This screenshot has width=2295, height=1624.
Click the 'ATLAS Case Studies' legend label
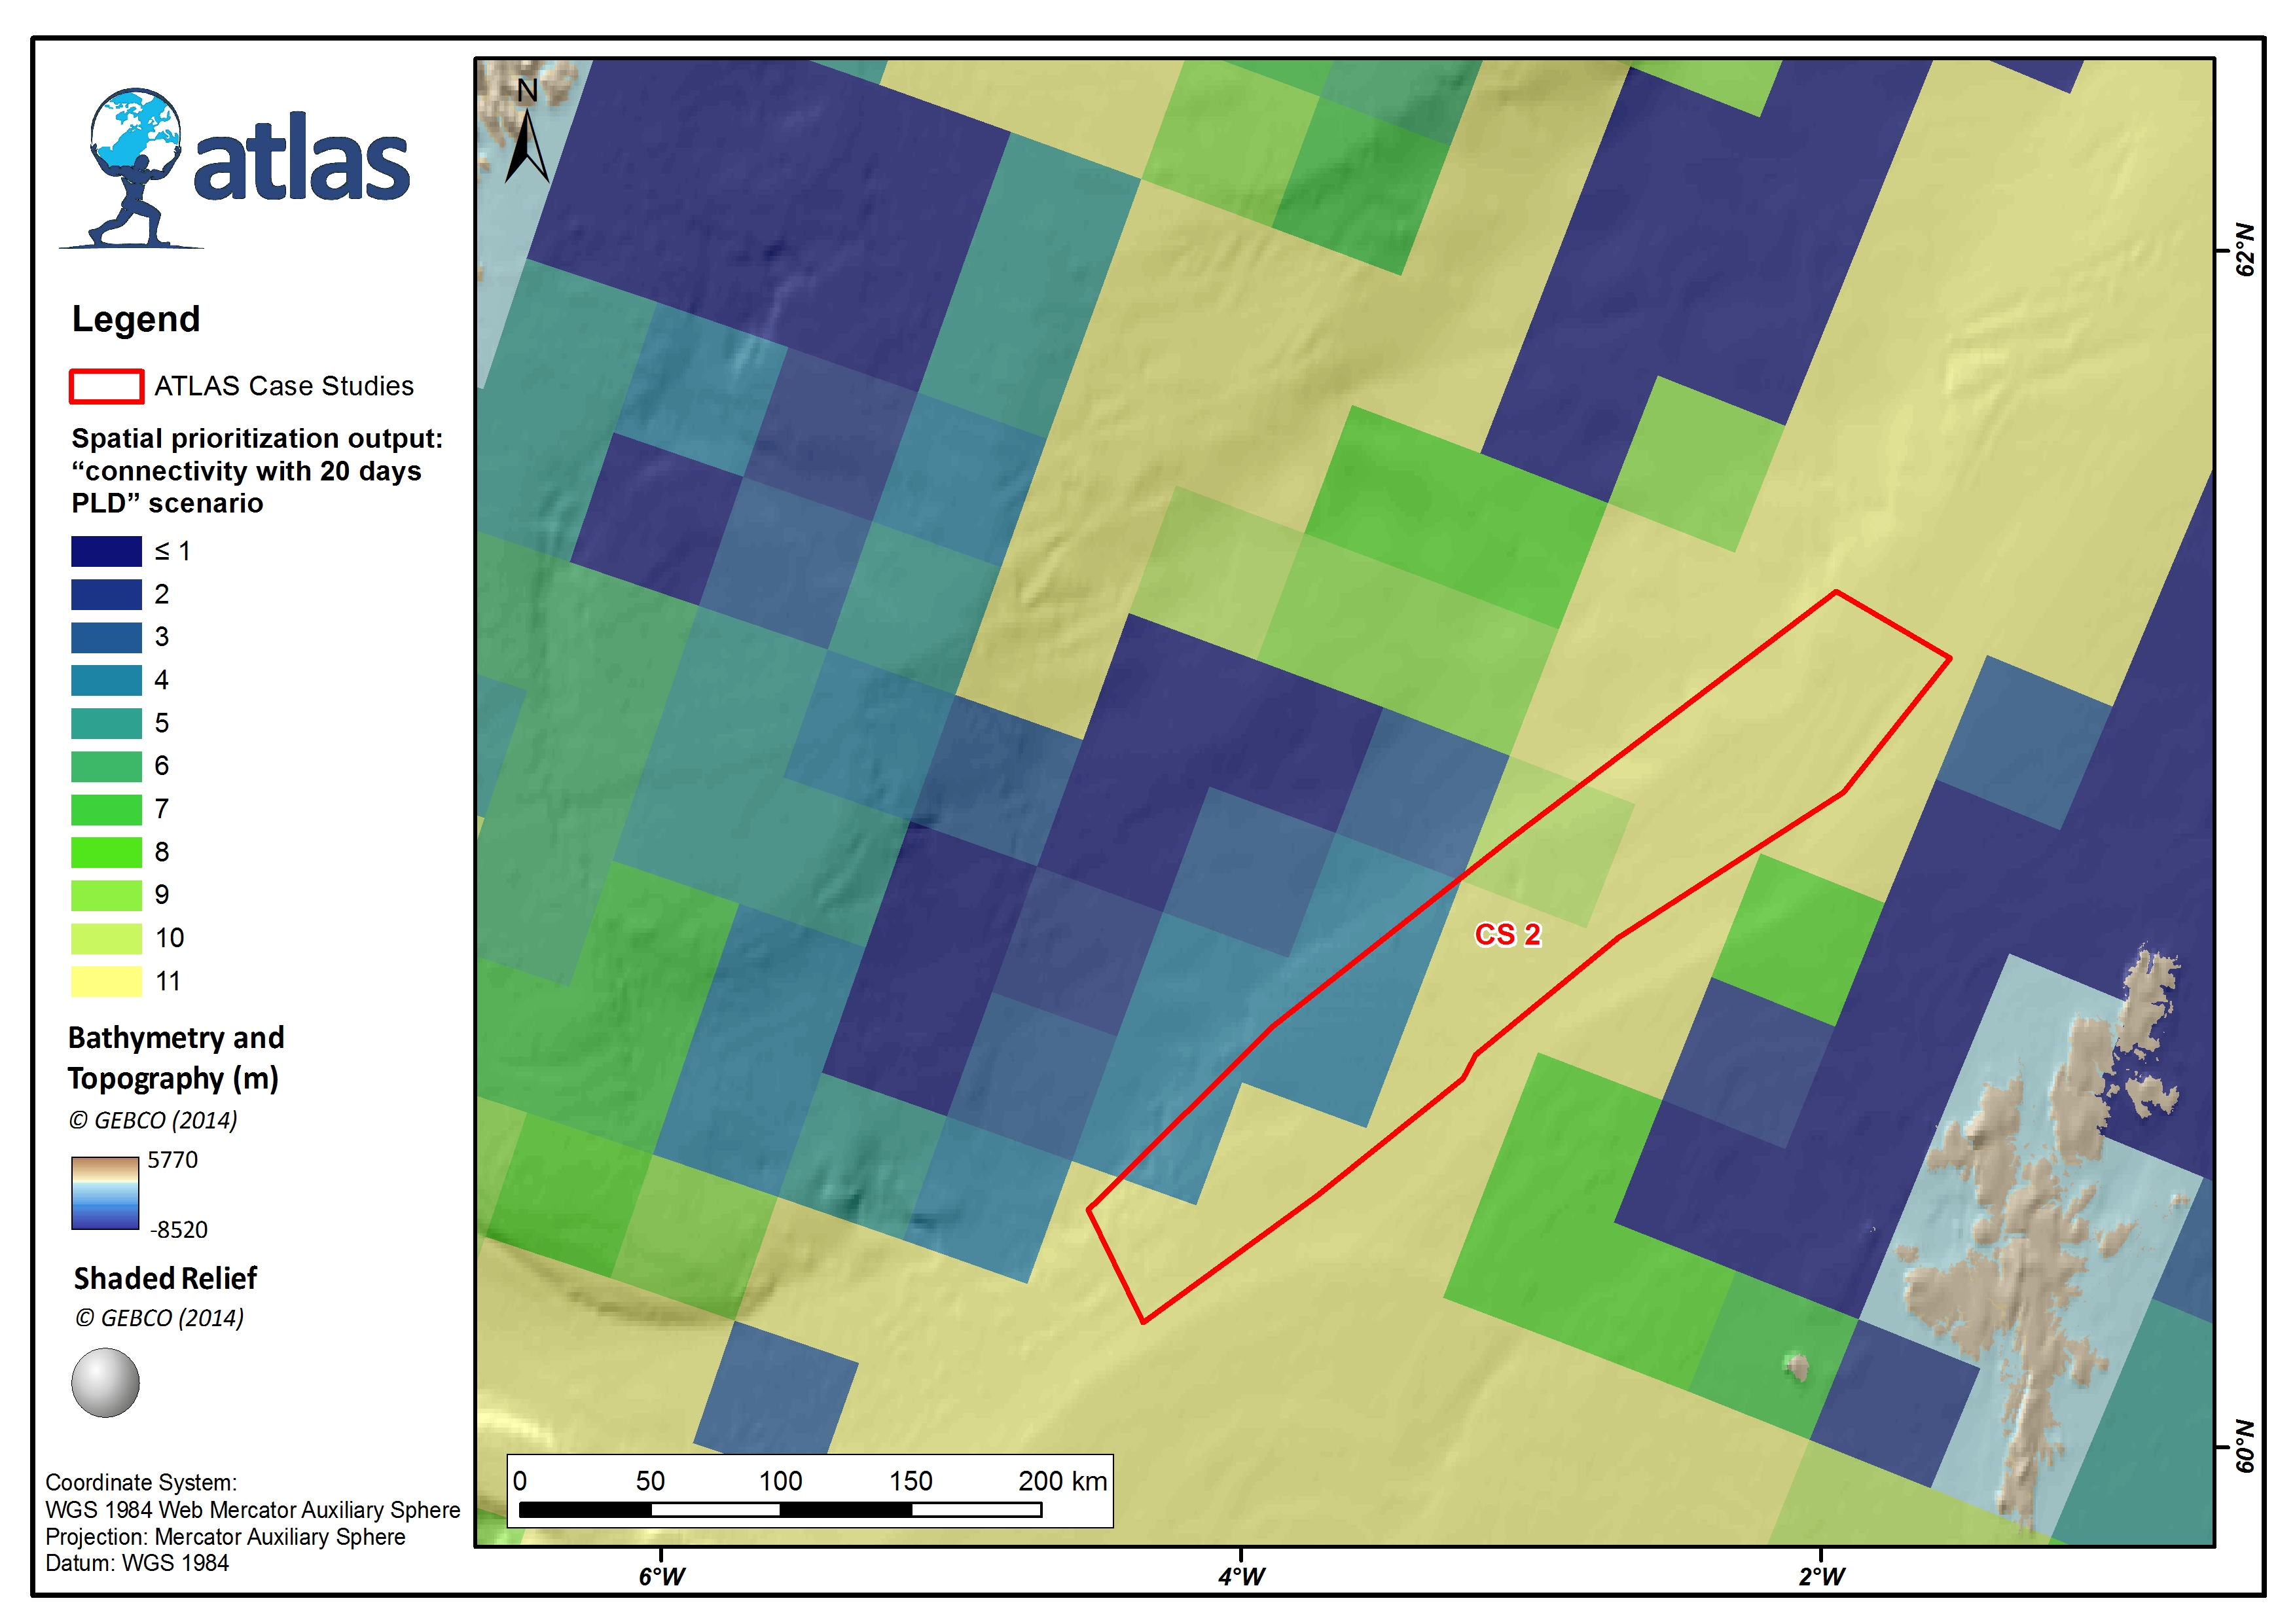(x=284, y=386)
